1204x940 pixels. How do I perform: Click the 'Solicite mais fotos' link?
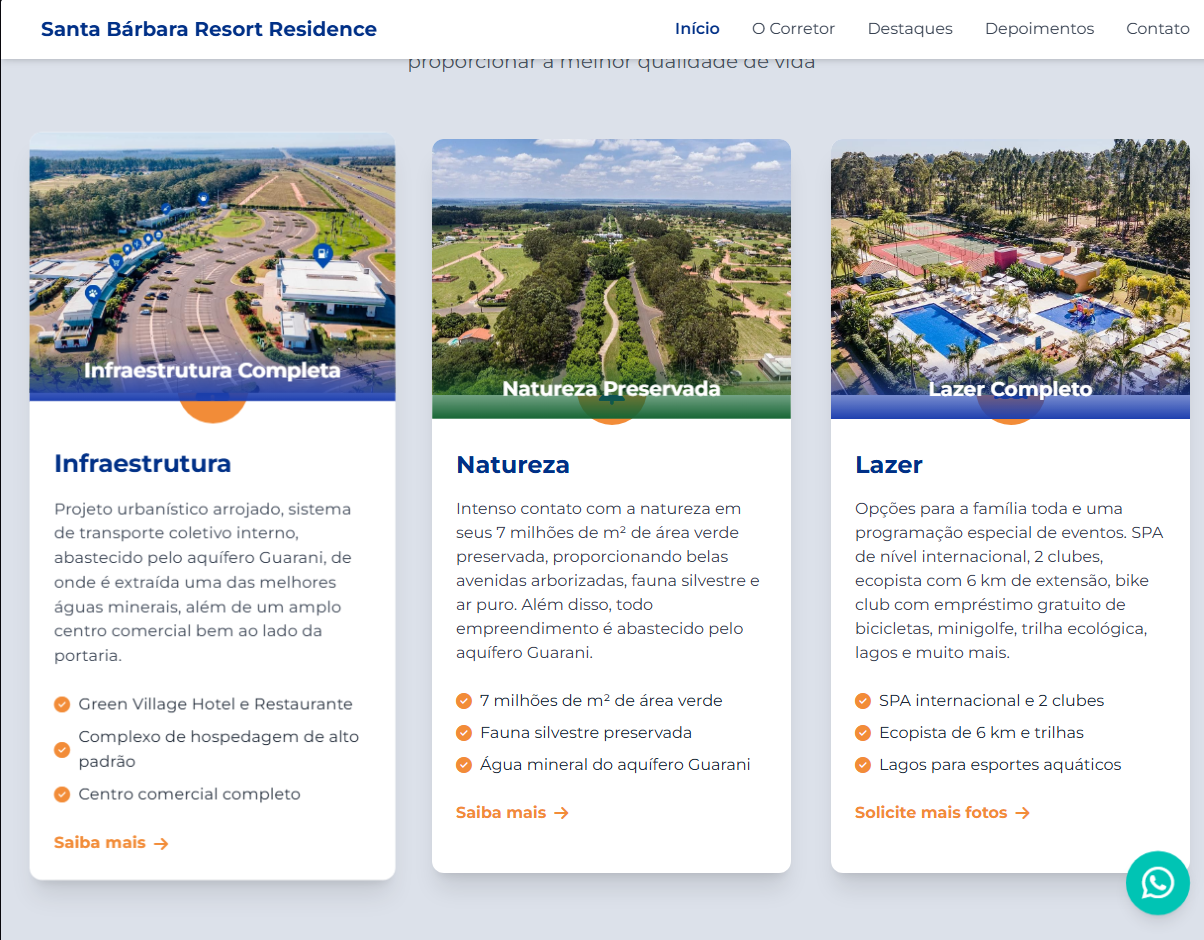coord(931,813)
